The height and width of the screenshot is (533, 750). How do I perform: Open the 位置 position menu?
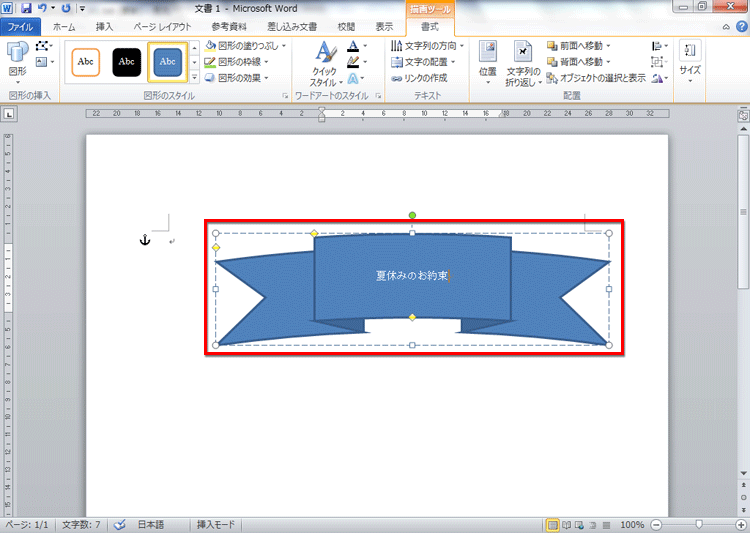488,63
